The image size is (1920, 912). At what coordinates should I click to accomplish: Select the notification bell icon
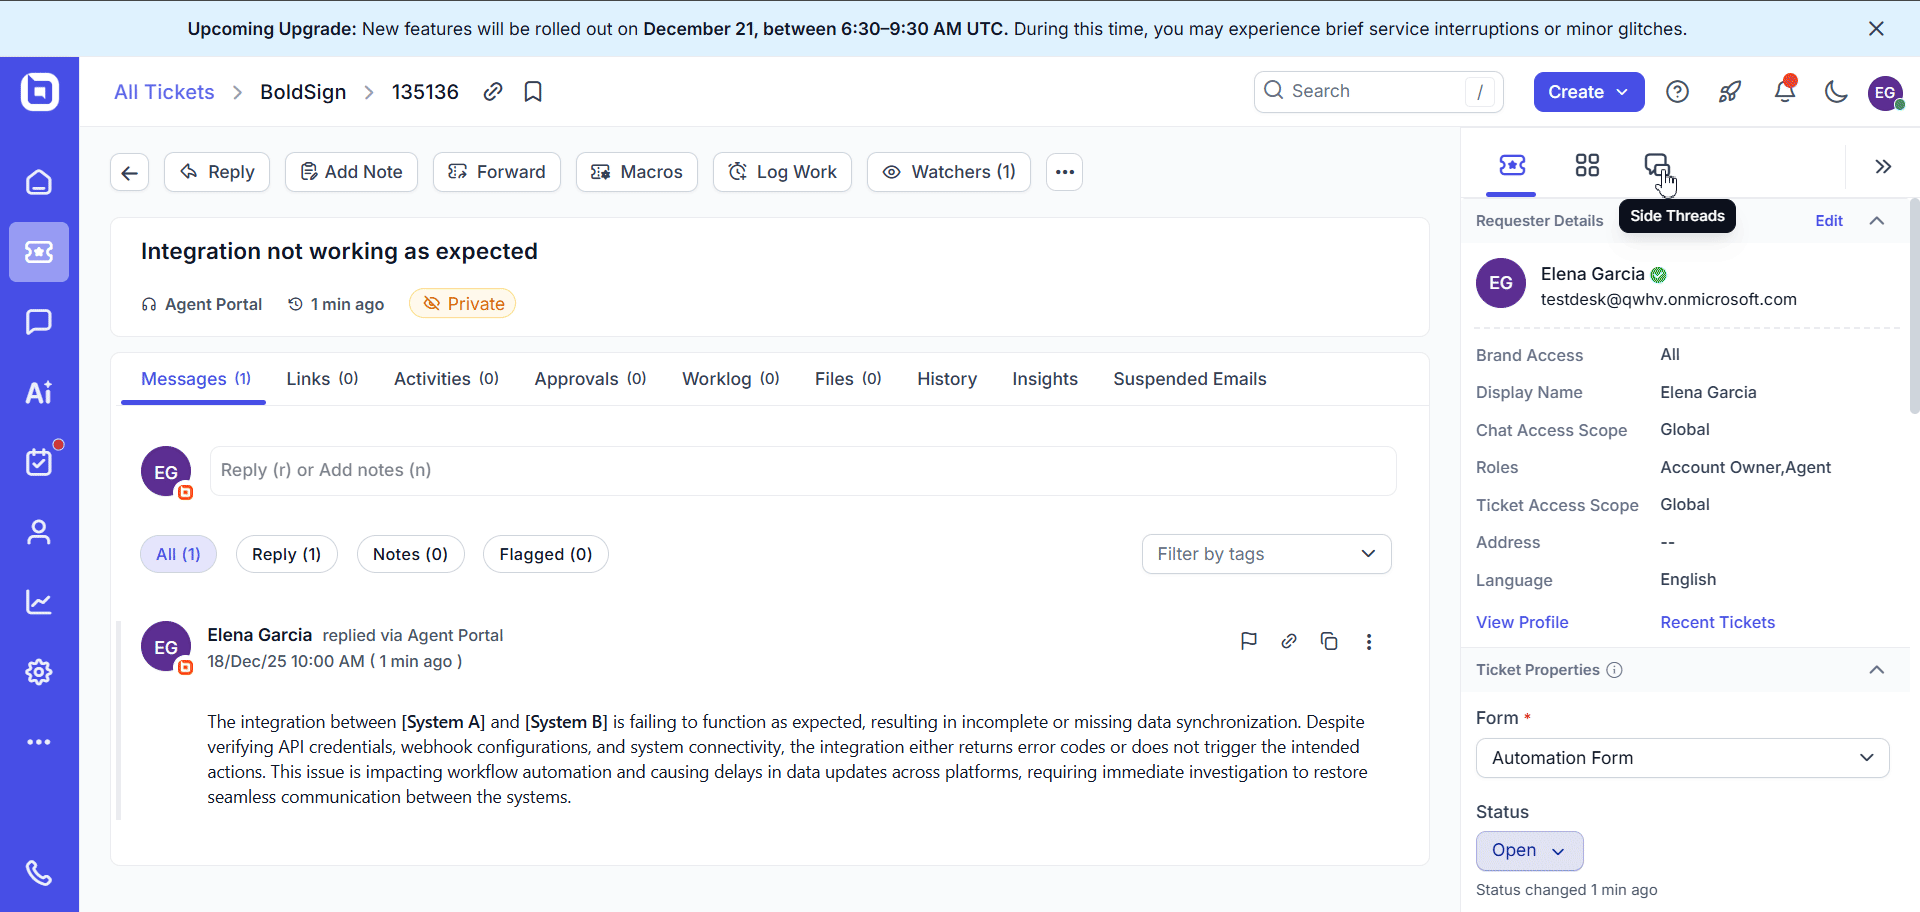(1785, 91)
